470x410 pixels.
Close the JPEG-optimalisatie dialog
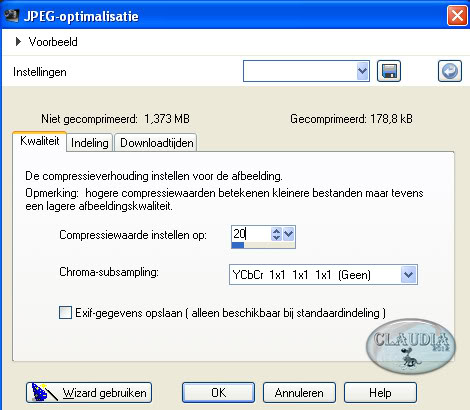tap(457, 16)
